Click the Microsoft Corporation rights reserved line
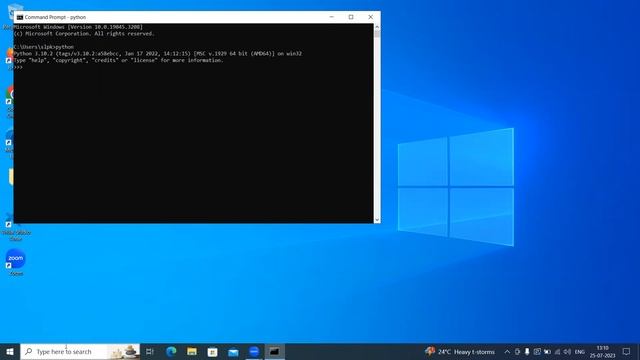Screen dimensions: 640x360 tap(84, 33)
